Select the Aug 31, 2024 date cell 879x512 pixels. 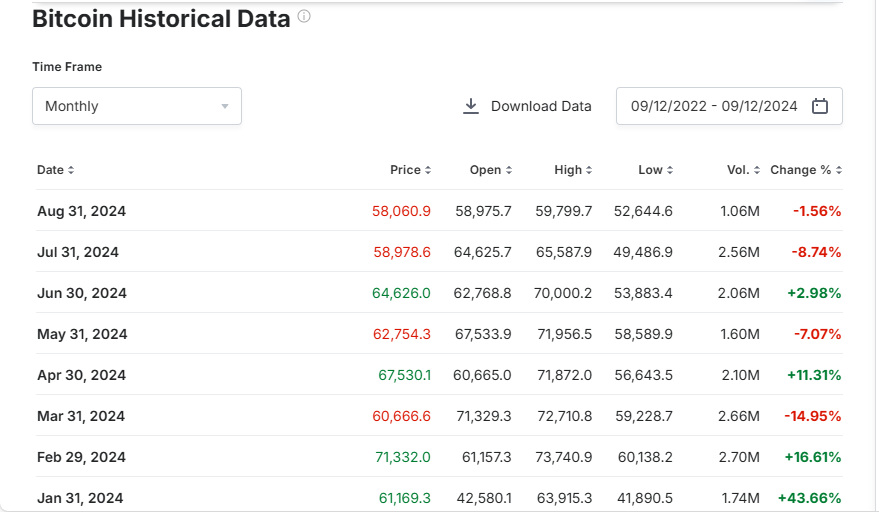pos(81,211)
